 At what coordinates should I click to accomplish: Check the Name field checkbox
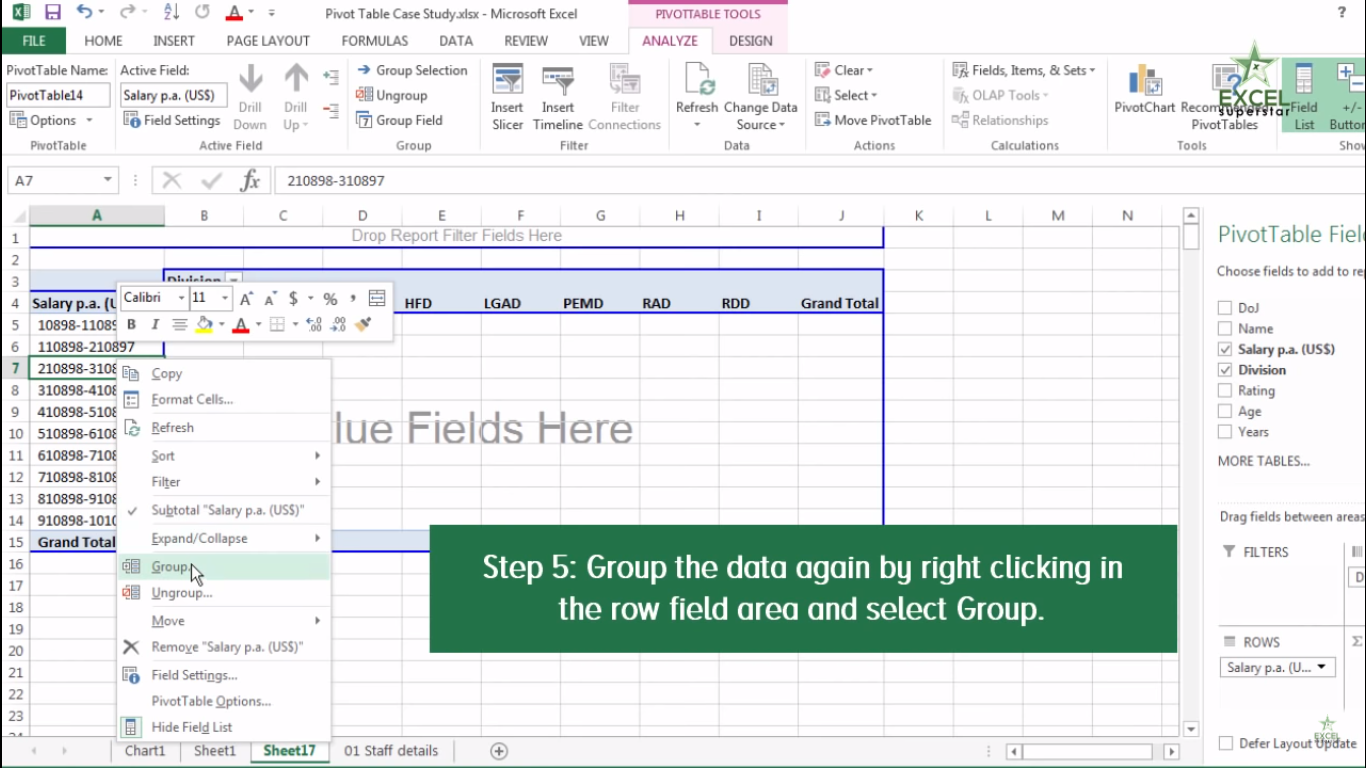click(x=1225, y=328)
